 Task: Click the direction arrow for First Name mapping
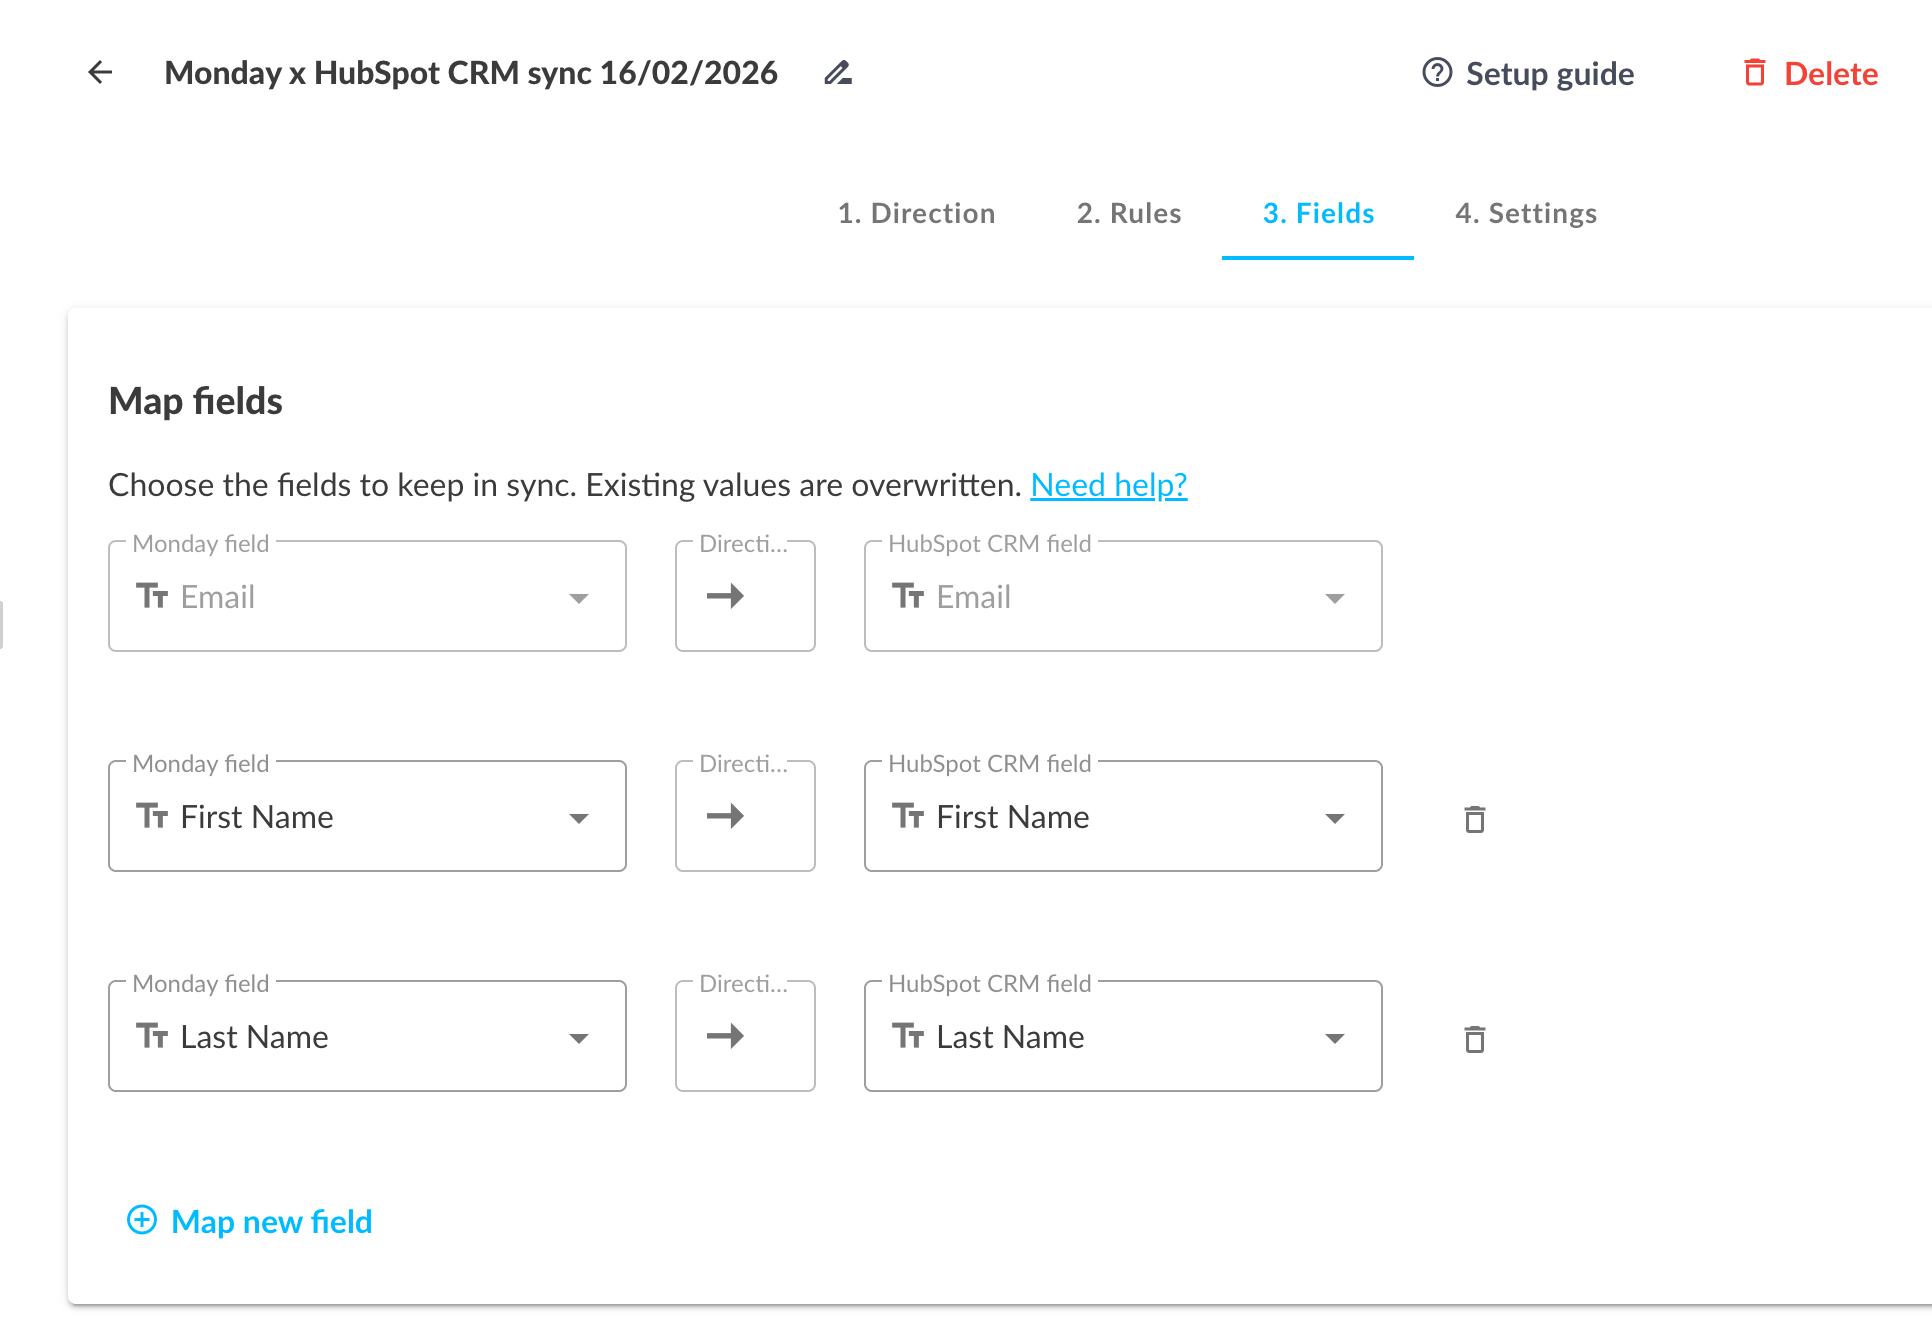tap(745, 815)
